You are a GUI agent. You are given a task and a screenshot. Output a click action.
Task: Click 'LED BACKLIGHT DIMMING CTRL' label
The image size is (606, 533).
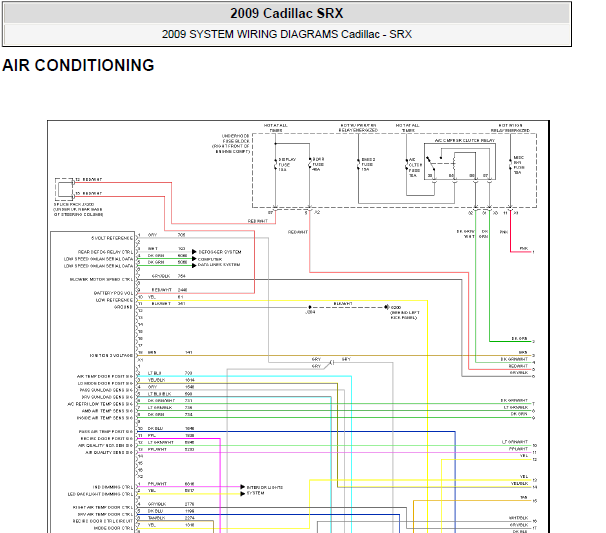pyautogui.click(x=100, y=494)
